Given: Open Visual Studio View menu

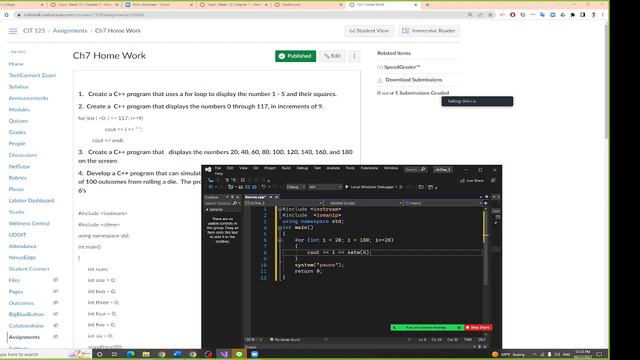Looking at the screenshot, I should (x=243, y=168).
